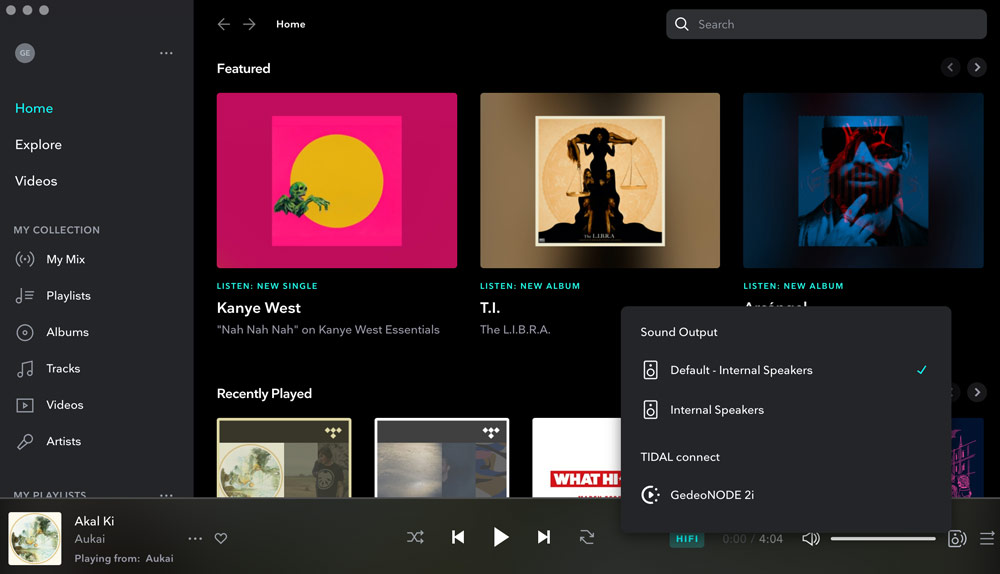Add Akal Ki to favorites with heart icon
Viewport: 1000px width, 574px height.
[221, 539]
